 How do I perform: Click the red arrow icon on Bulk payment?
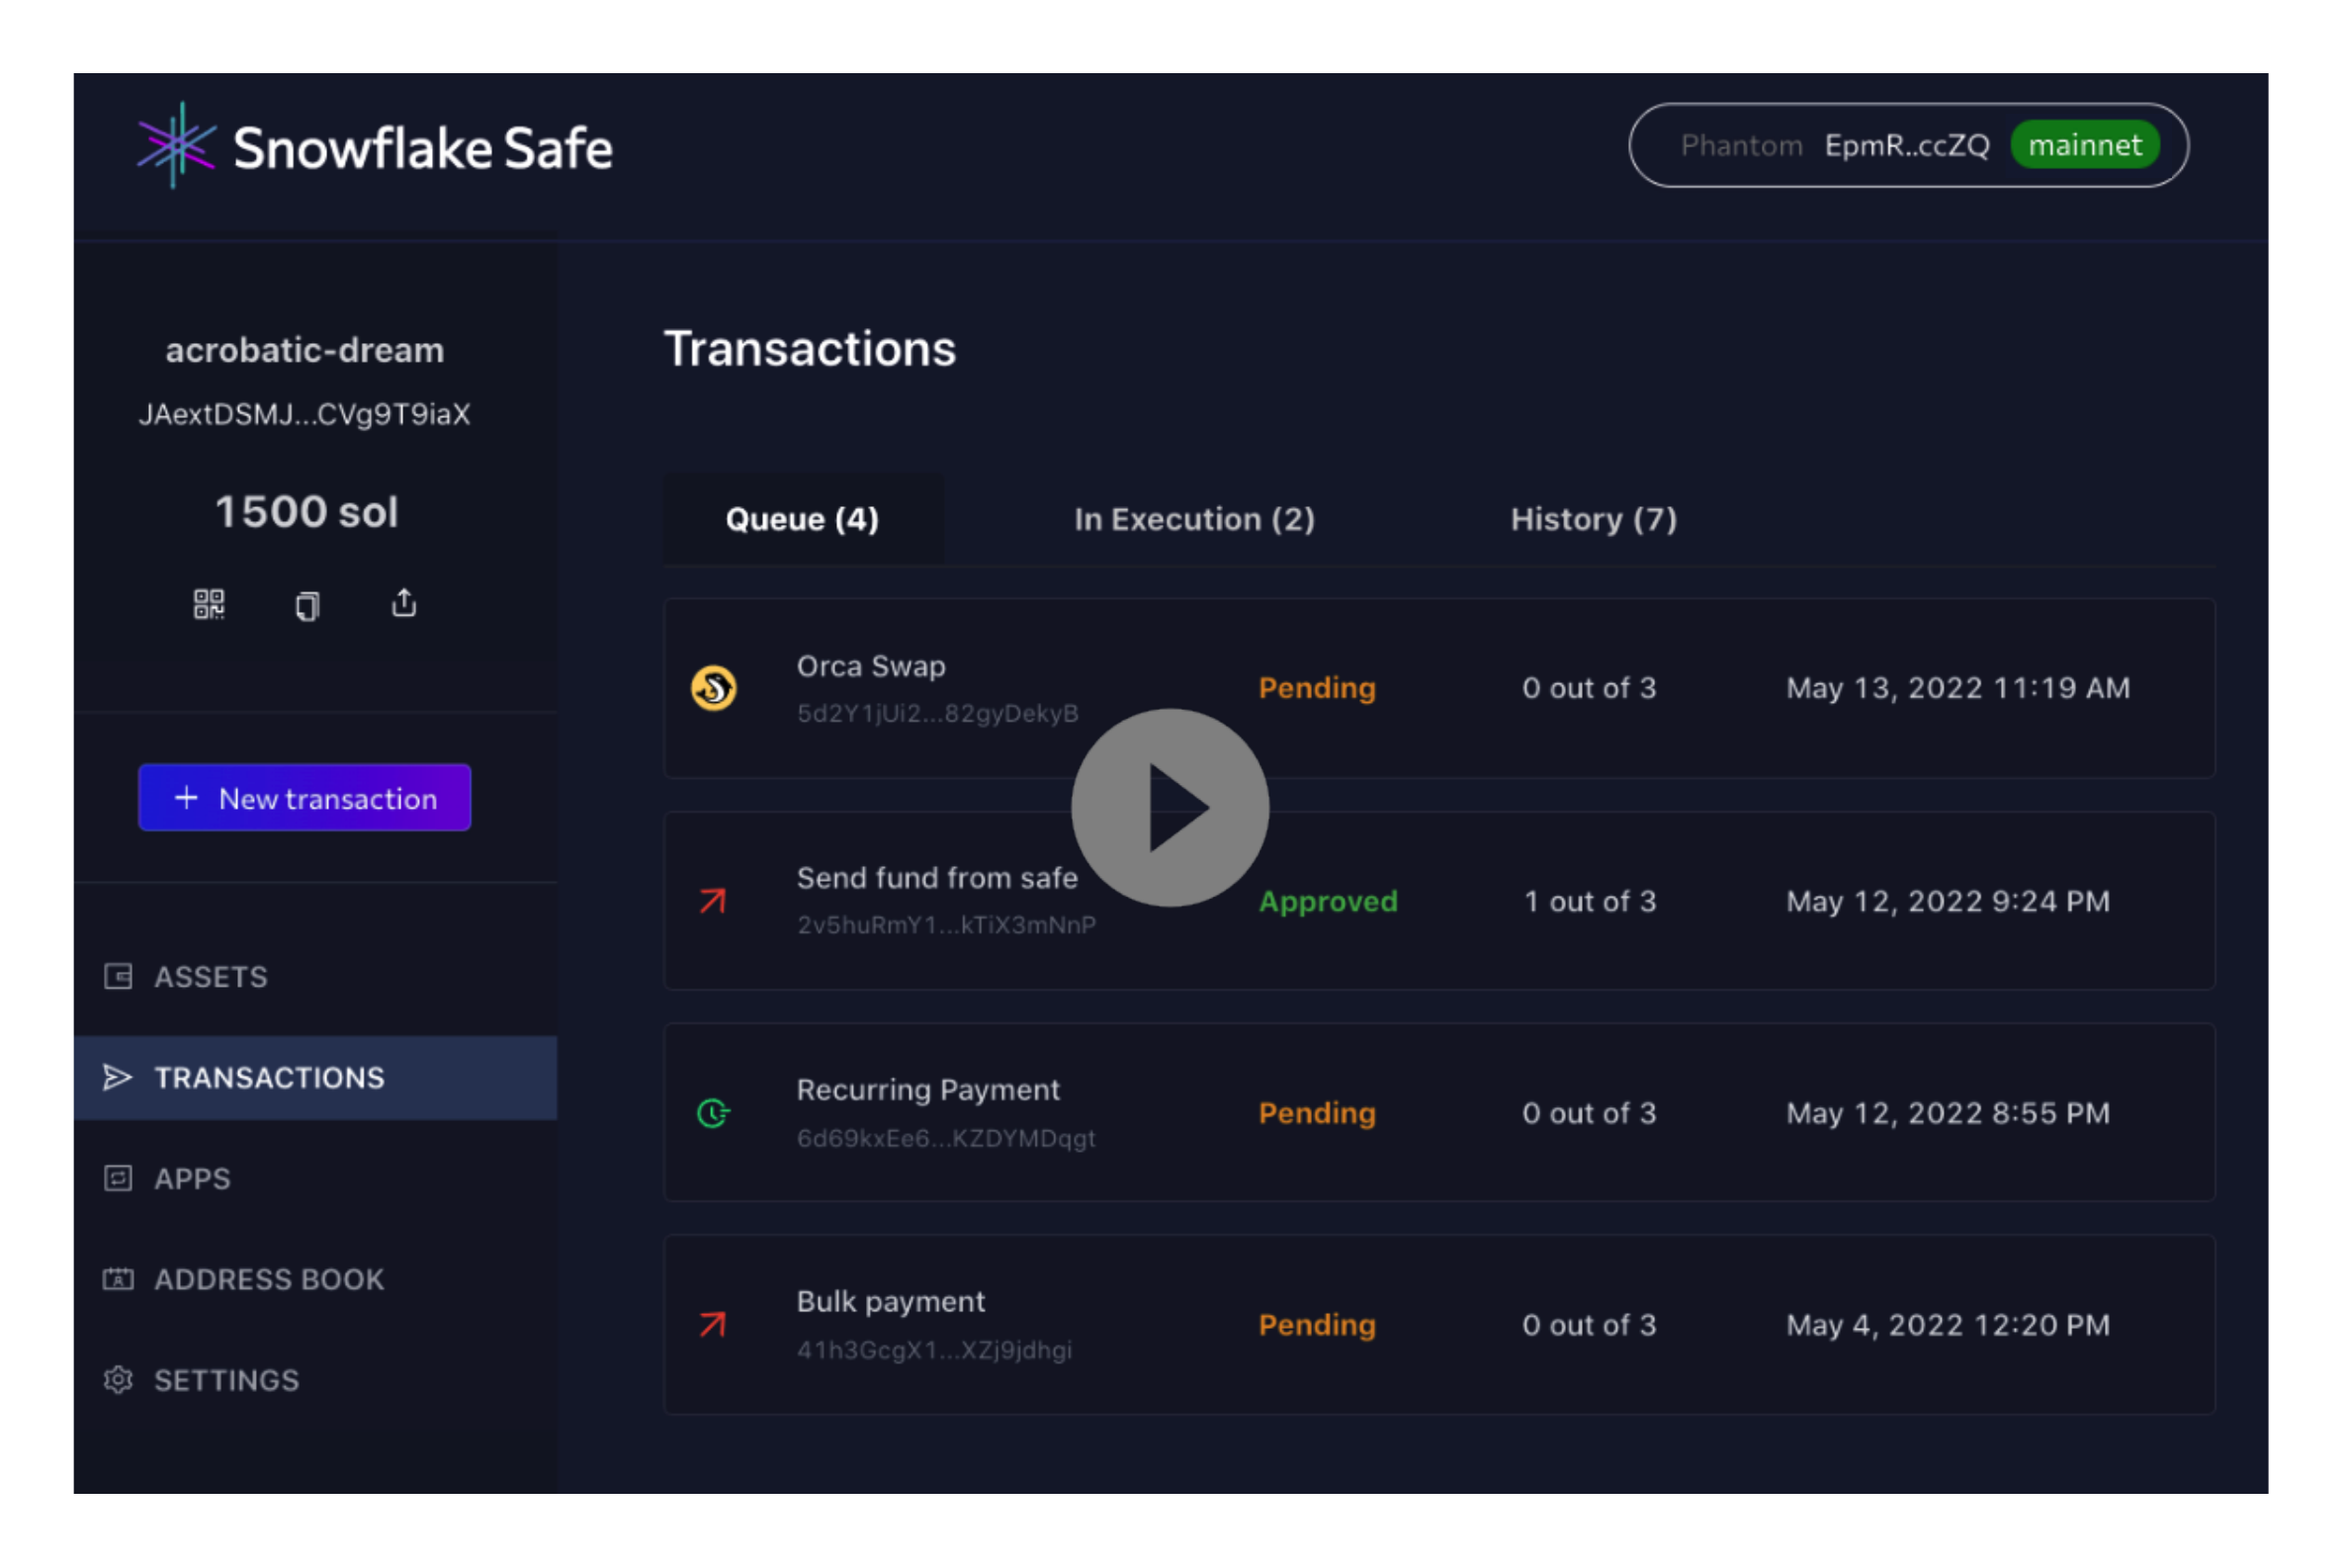pyautogui.click(x=711, y=1323)
